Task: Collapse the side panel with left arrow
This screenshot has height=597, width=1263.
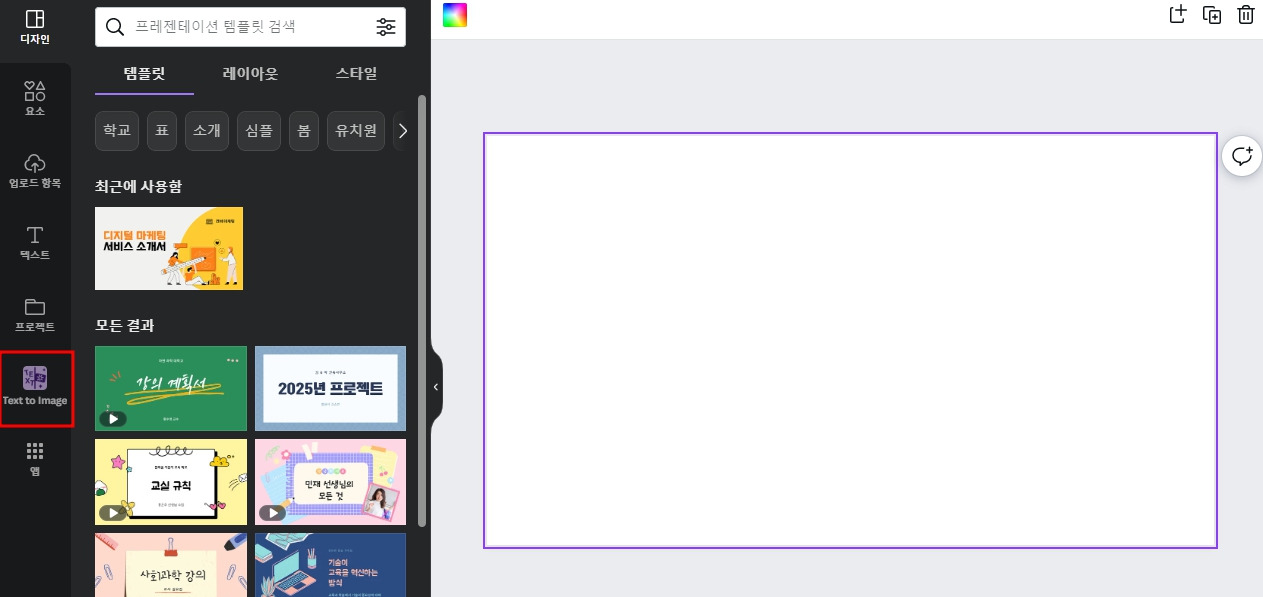Action: (435, 387)
